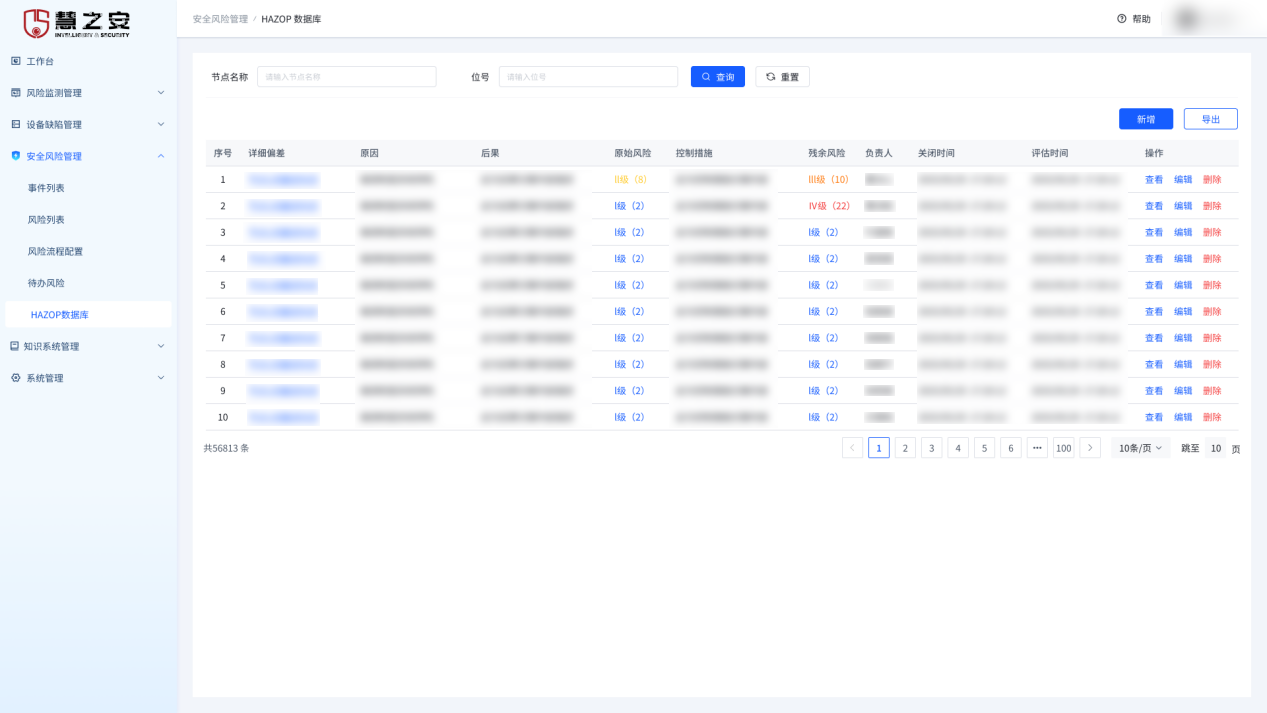Click the 工作台 workbench icon in sidebar
Viewport: 1267px width, 713px height.
point(16,61)
